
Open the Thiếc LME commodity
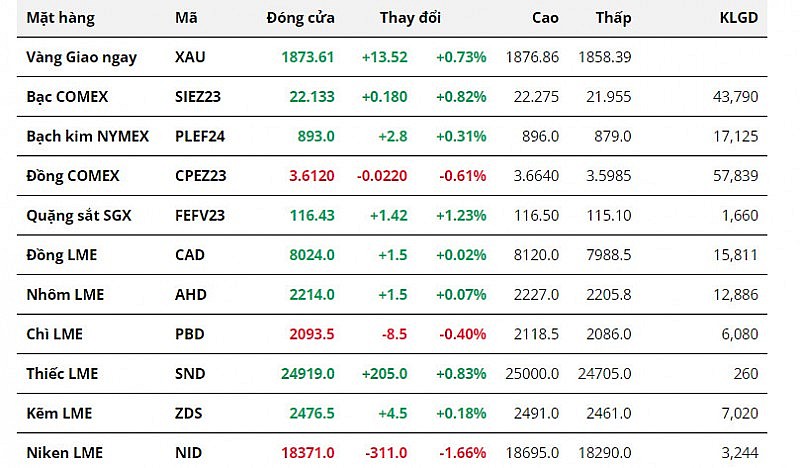[62, 374]
